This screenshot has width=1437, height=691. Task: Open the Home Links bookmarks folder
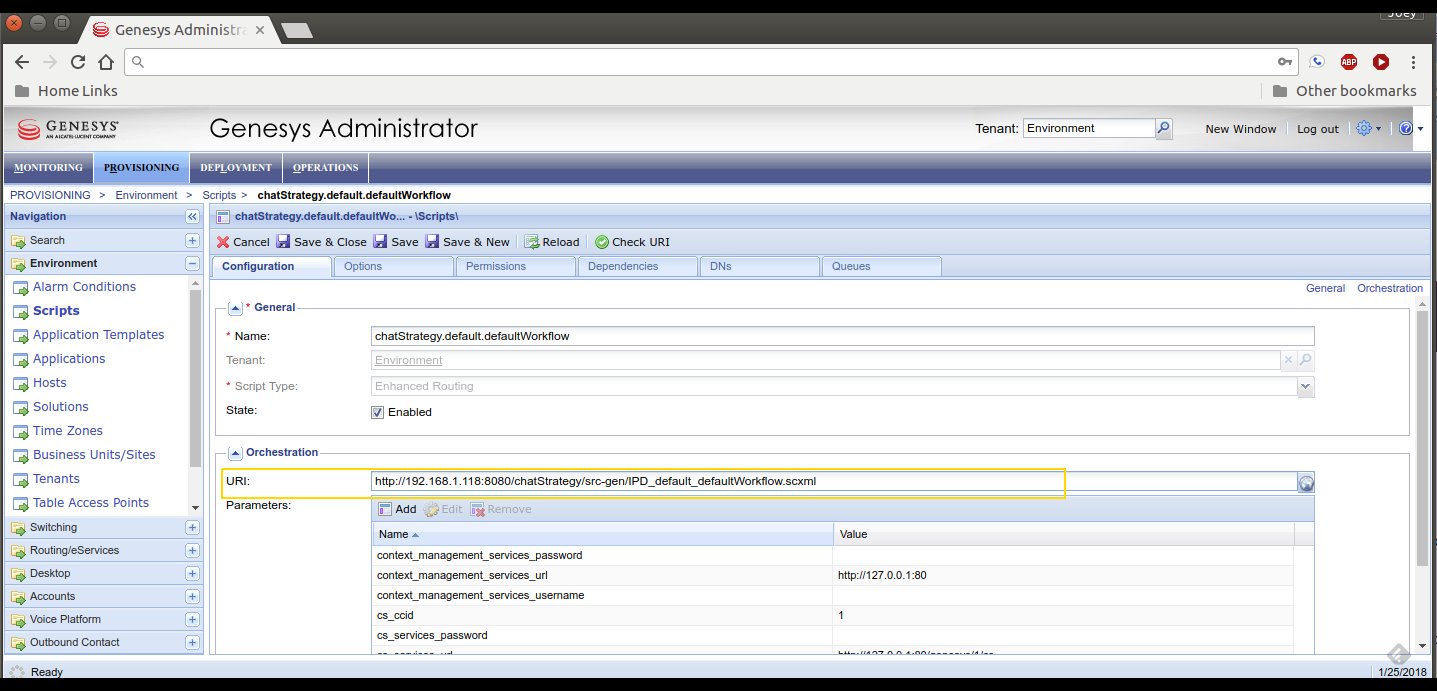(x=66, y=91)
